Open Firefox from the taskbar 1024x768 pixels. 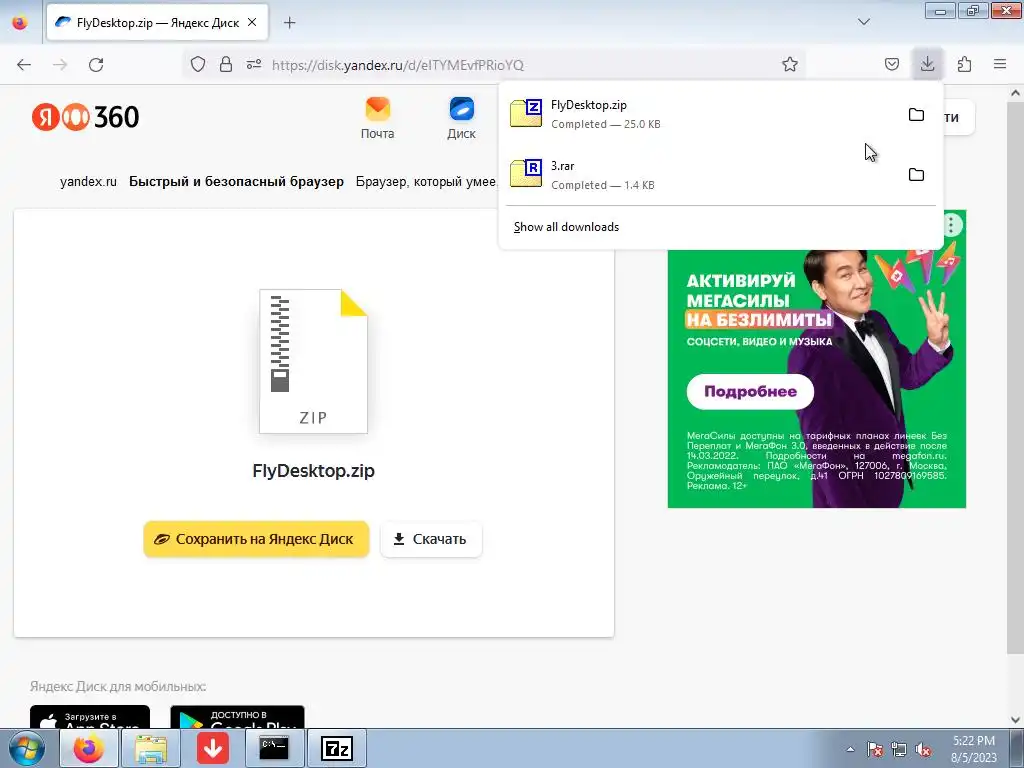(89, 748)
